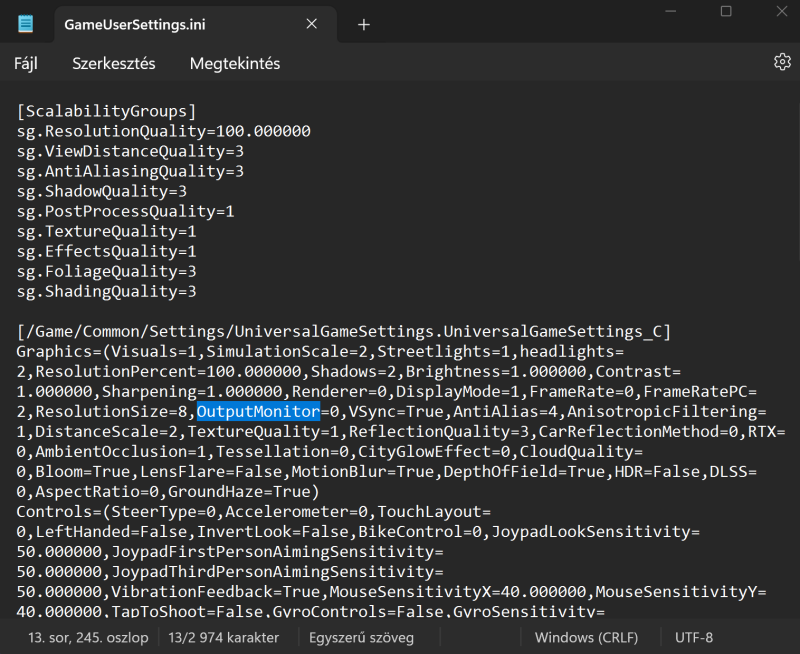The image size is (800, 654).
Task: Click the sg.ResolutionQuality=100.000000 line
Action: [164, 131]
